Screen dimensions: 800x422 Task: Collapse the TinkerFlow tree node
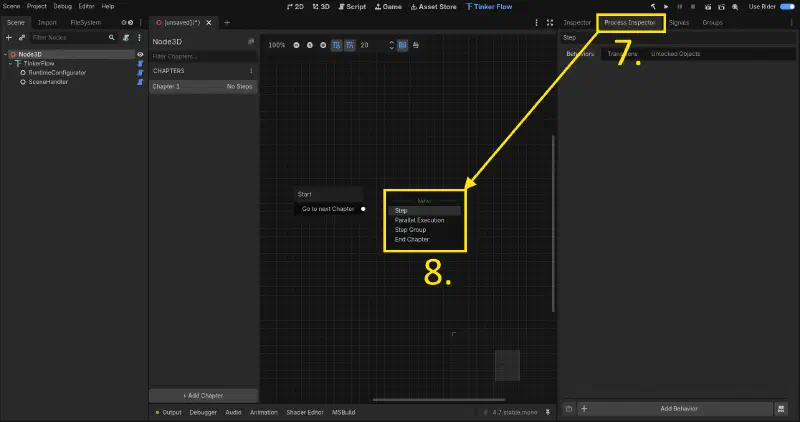click(x=10, y=63)
